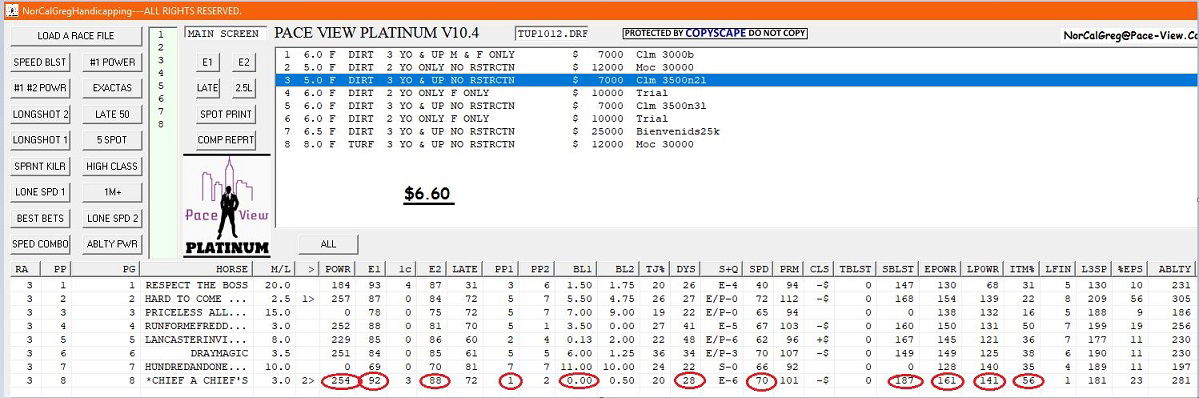Select the E1 pace button

pos(207,62)
